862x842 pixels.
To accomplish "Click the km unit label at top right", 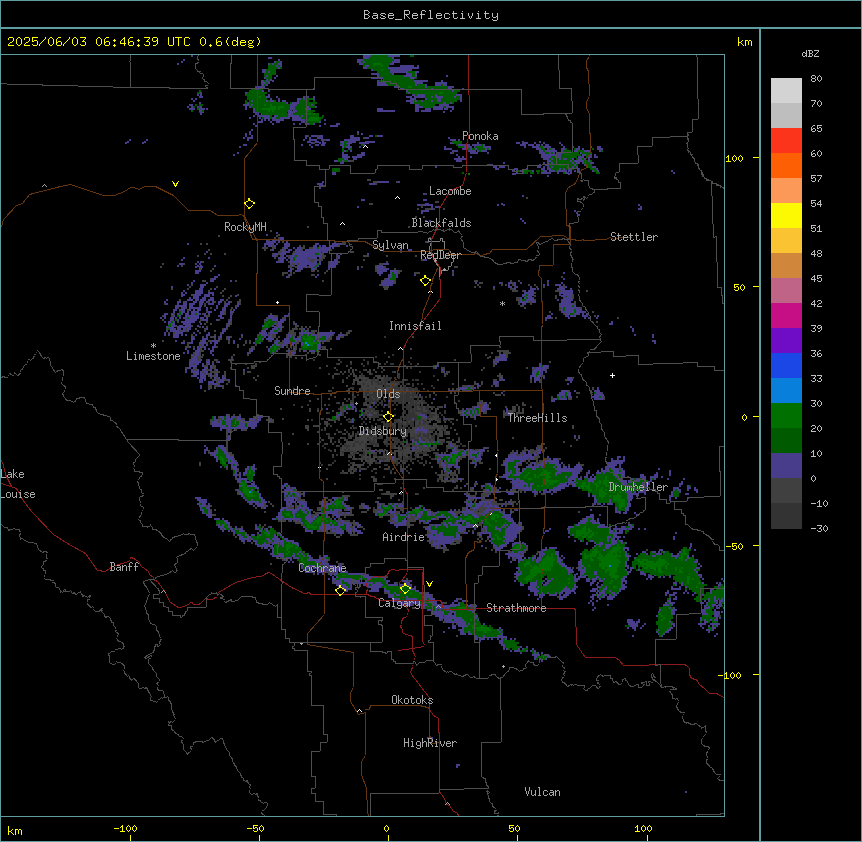I will [x=744, y=42].
